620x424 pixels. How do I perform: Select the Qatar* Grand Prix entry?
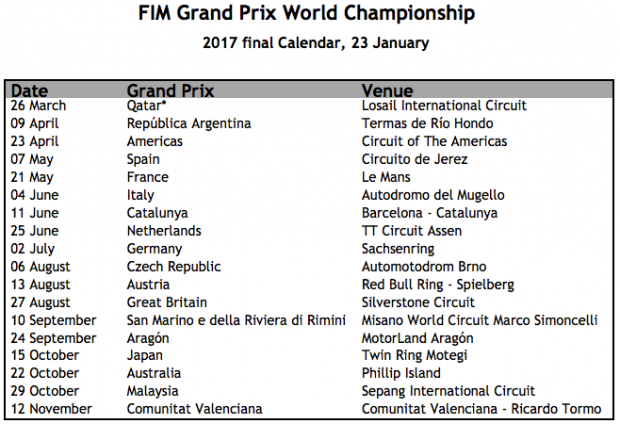(150, 105)
